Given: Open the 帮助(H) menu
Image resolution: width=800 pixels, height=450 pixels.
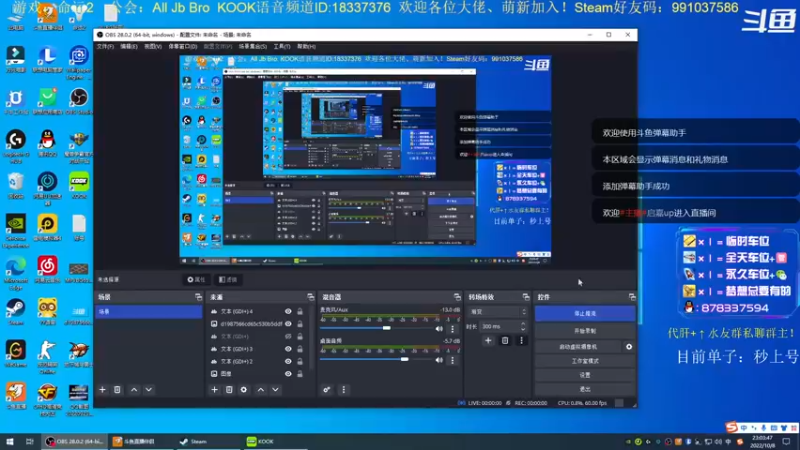Looking at the screenshot, I should [x=306, y=46].
